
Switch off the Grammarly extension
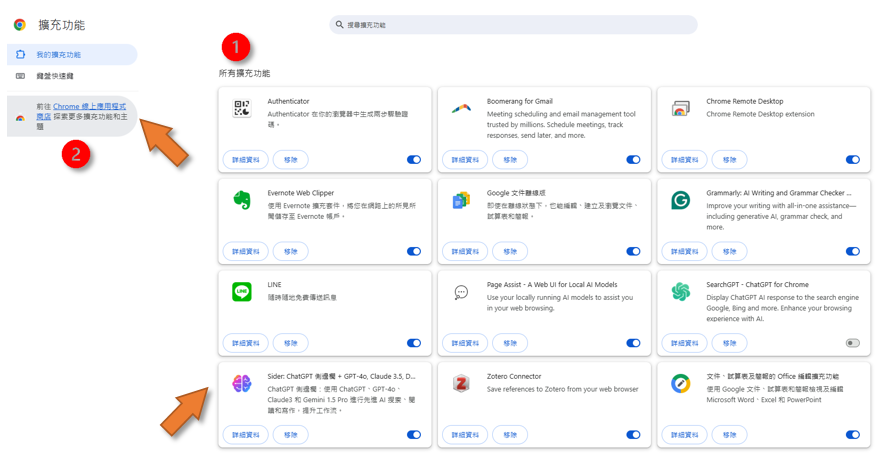[x=853, y=251]
